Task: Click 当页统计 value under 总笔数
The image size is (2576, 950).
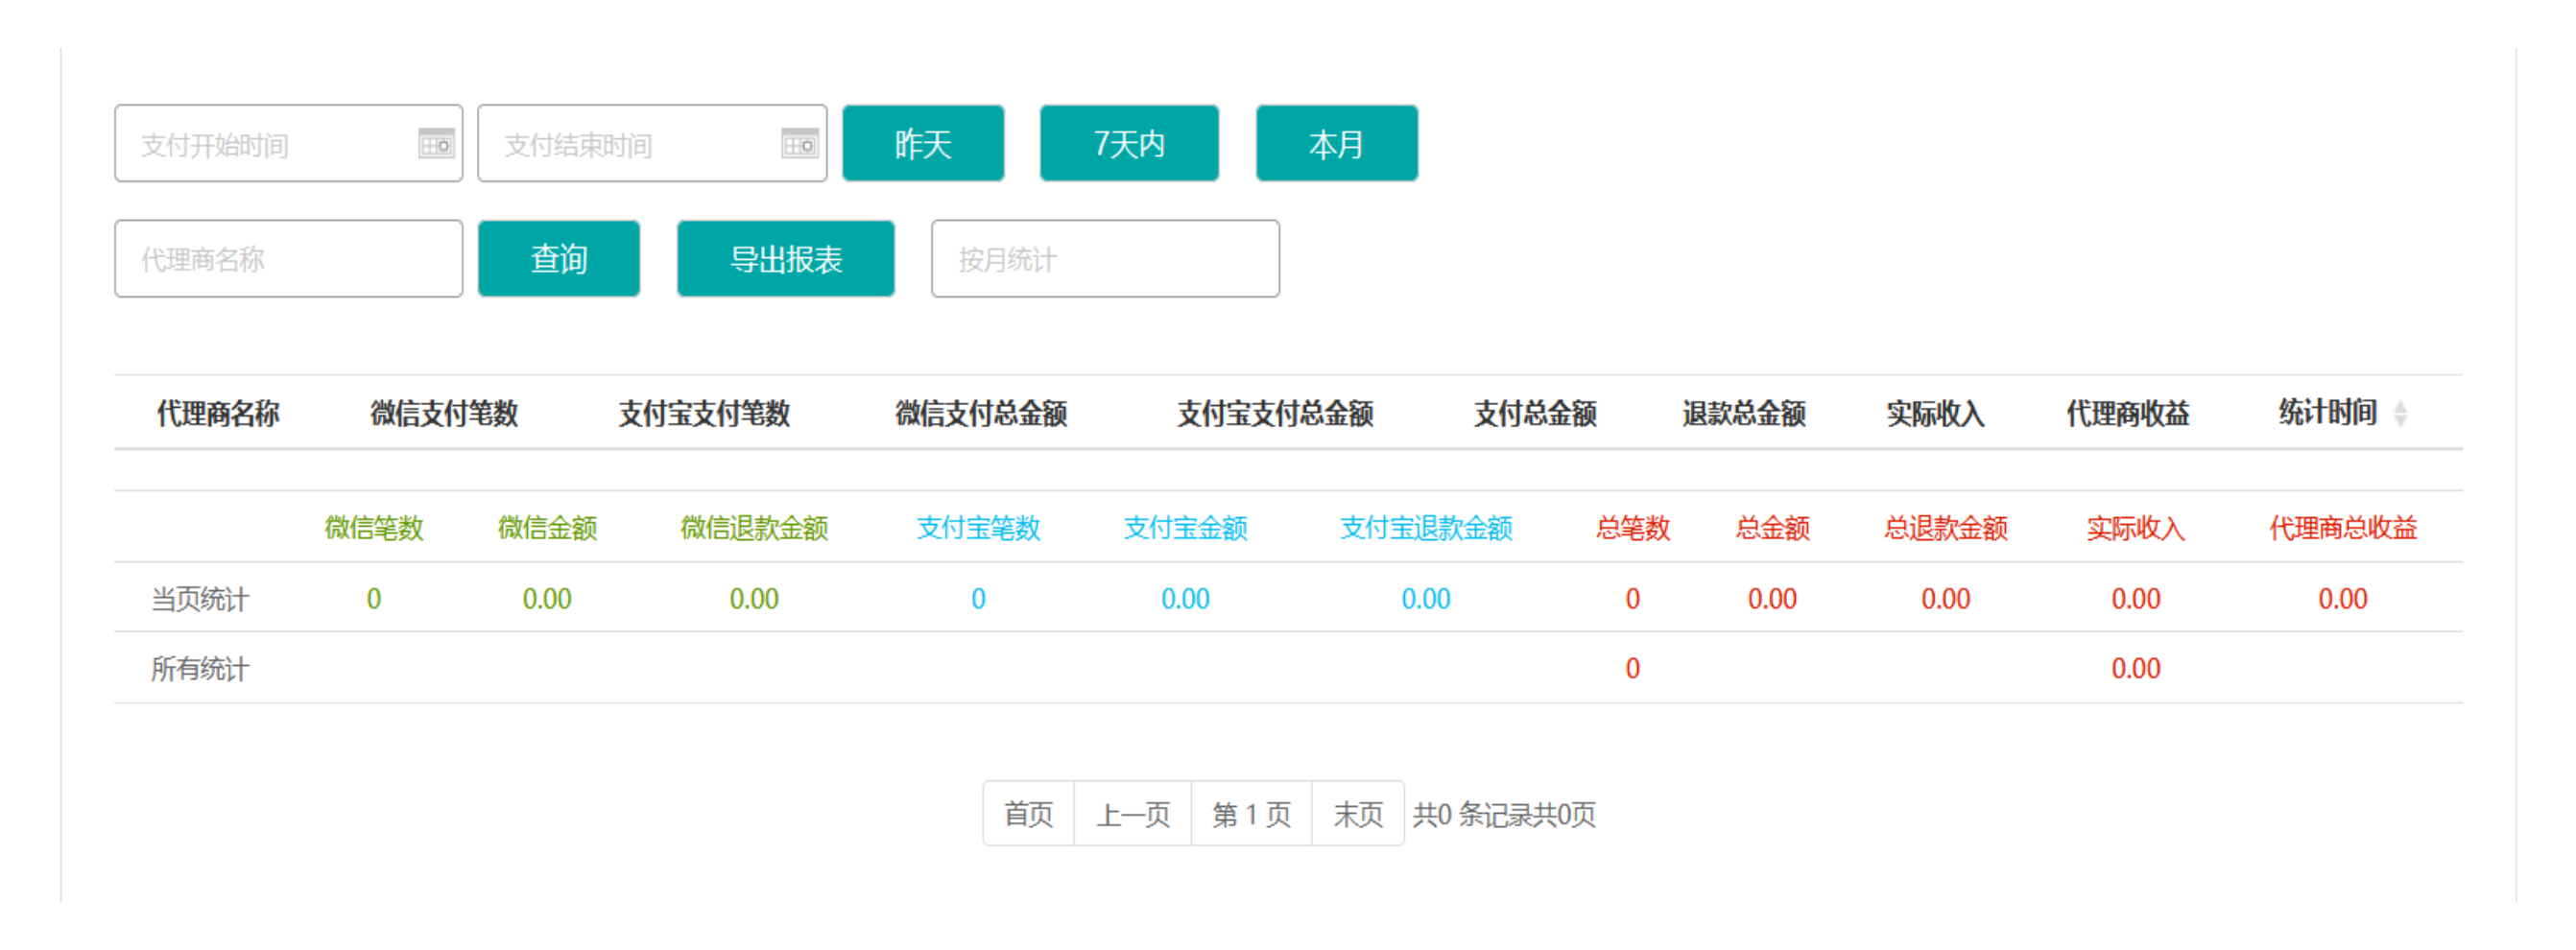Action: (1632, 598)
